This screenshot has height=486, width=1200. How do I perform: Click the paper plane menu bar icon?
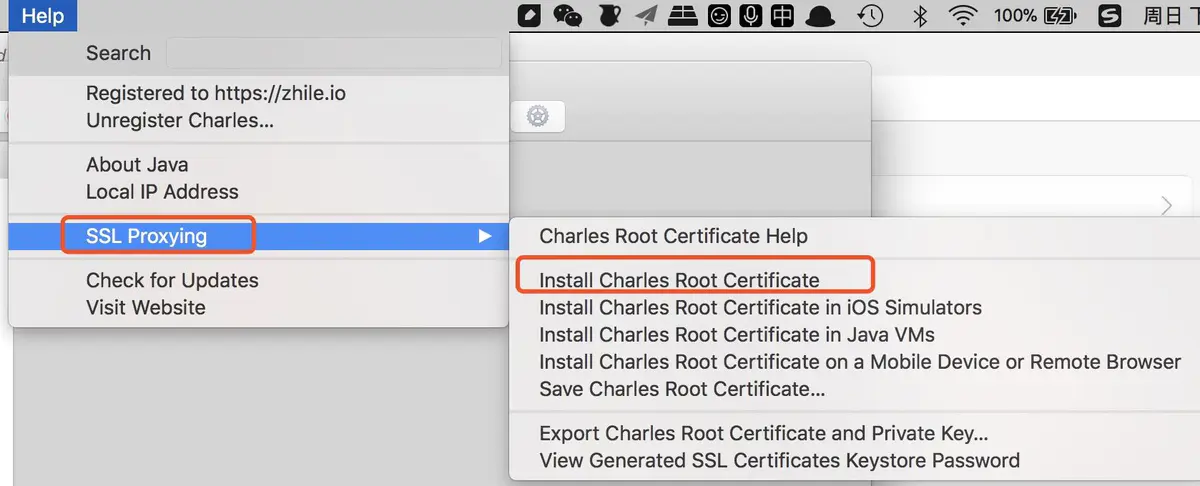pyautogui.click(x=647, y=15)
